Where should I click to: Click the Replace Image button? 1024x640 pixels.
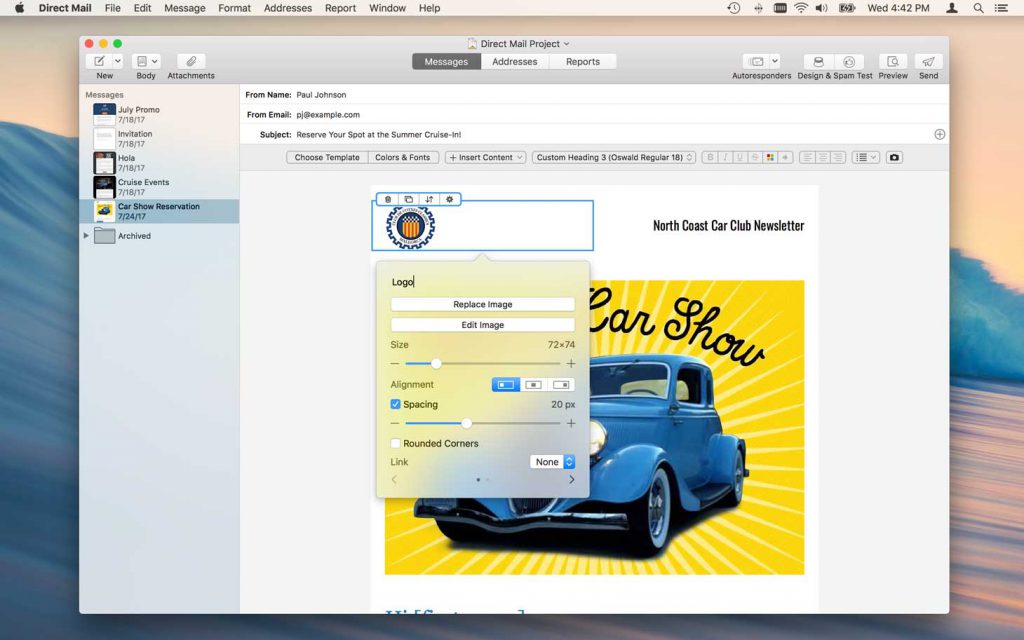pos(482,304)
